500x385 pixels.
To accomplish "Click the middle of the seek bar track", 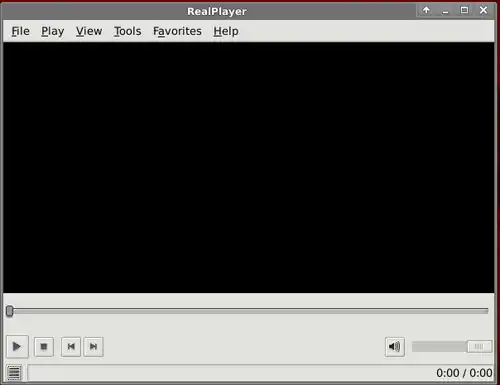I will coord(247,311).
